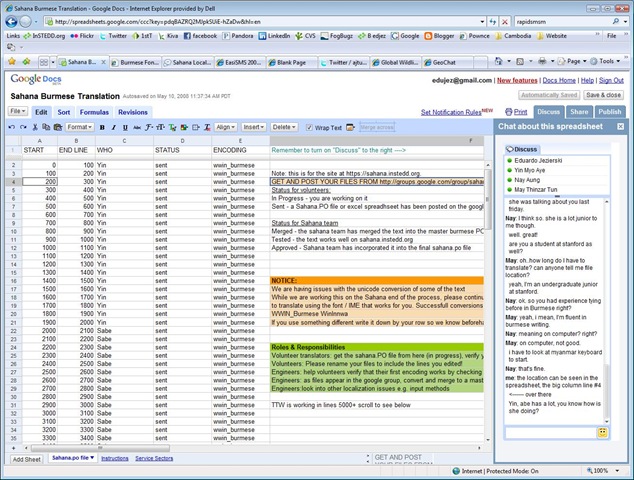Toggle underline formatting
This screenshot has width=634, height=480.
point(125,127)
